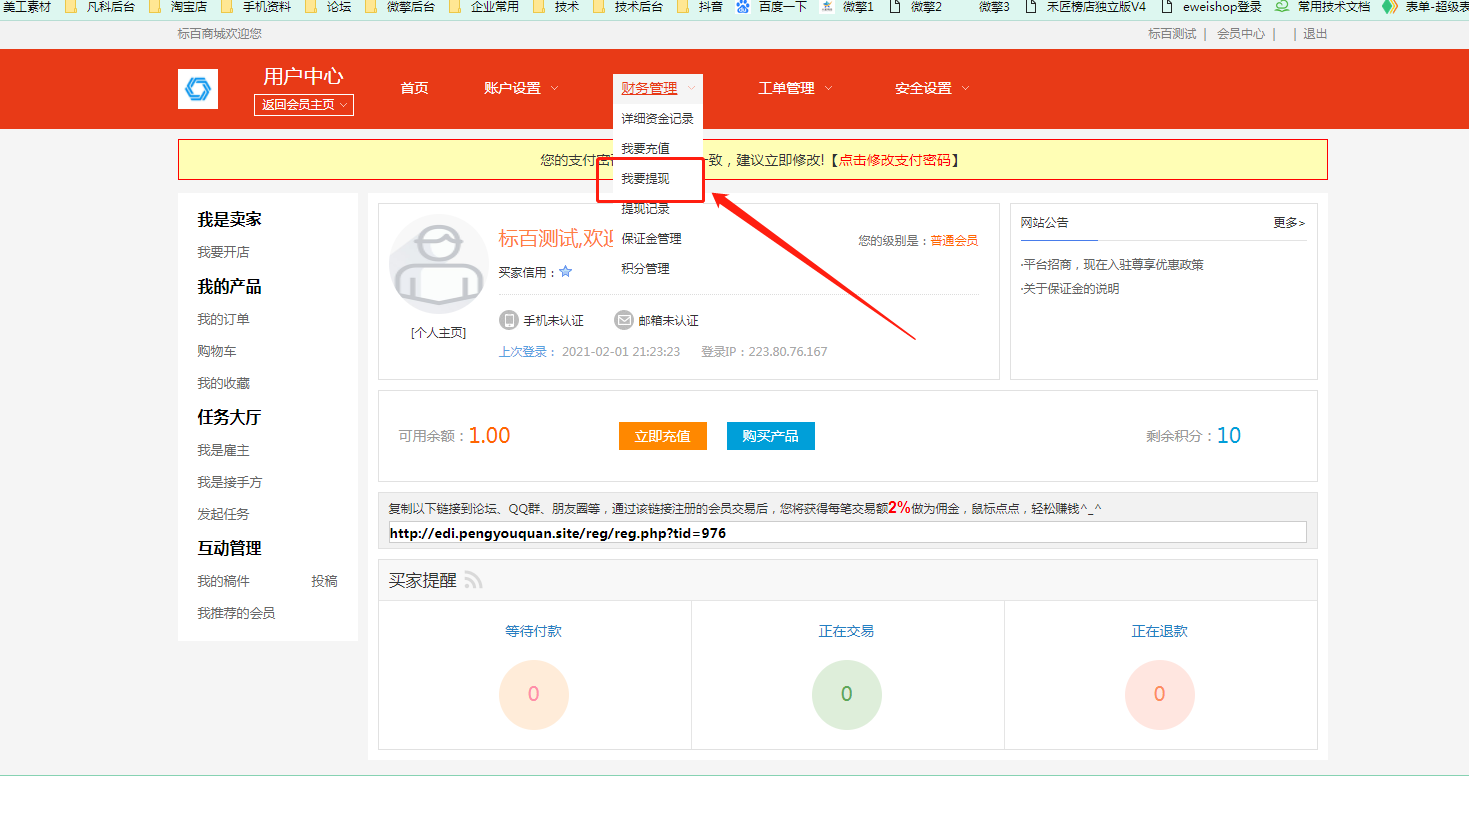Expand the 返回会员主页 dropdown
Viewport: 1469px width, 835px height.
click(304, 105)
